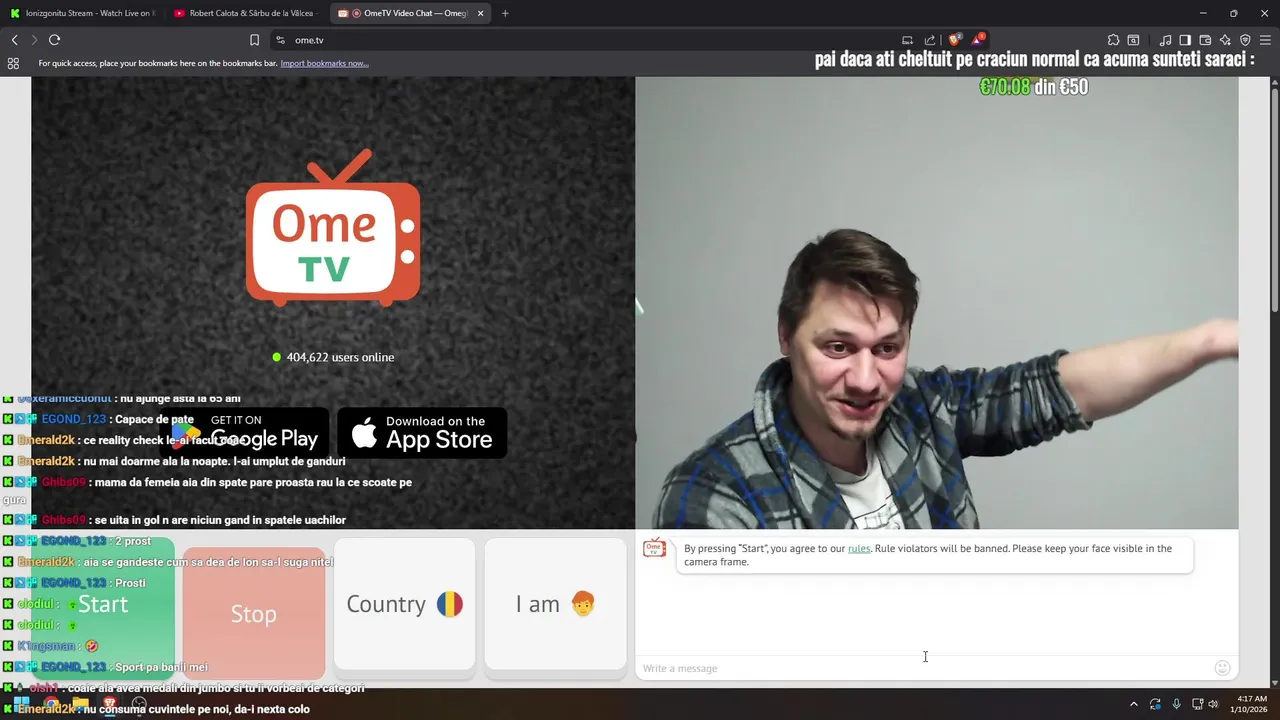
Task: Click the install app icon in the address bar
Action: click(x=907, y=40)
